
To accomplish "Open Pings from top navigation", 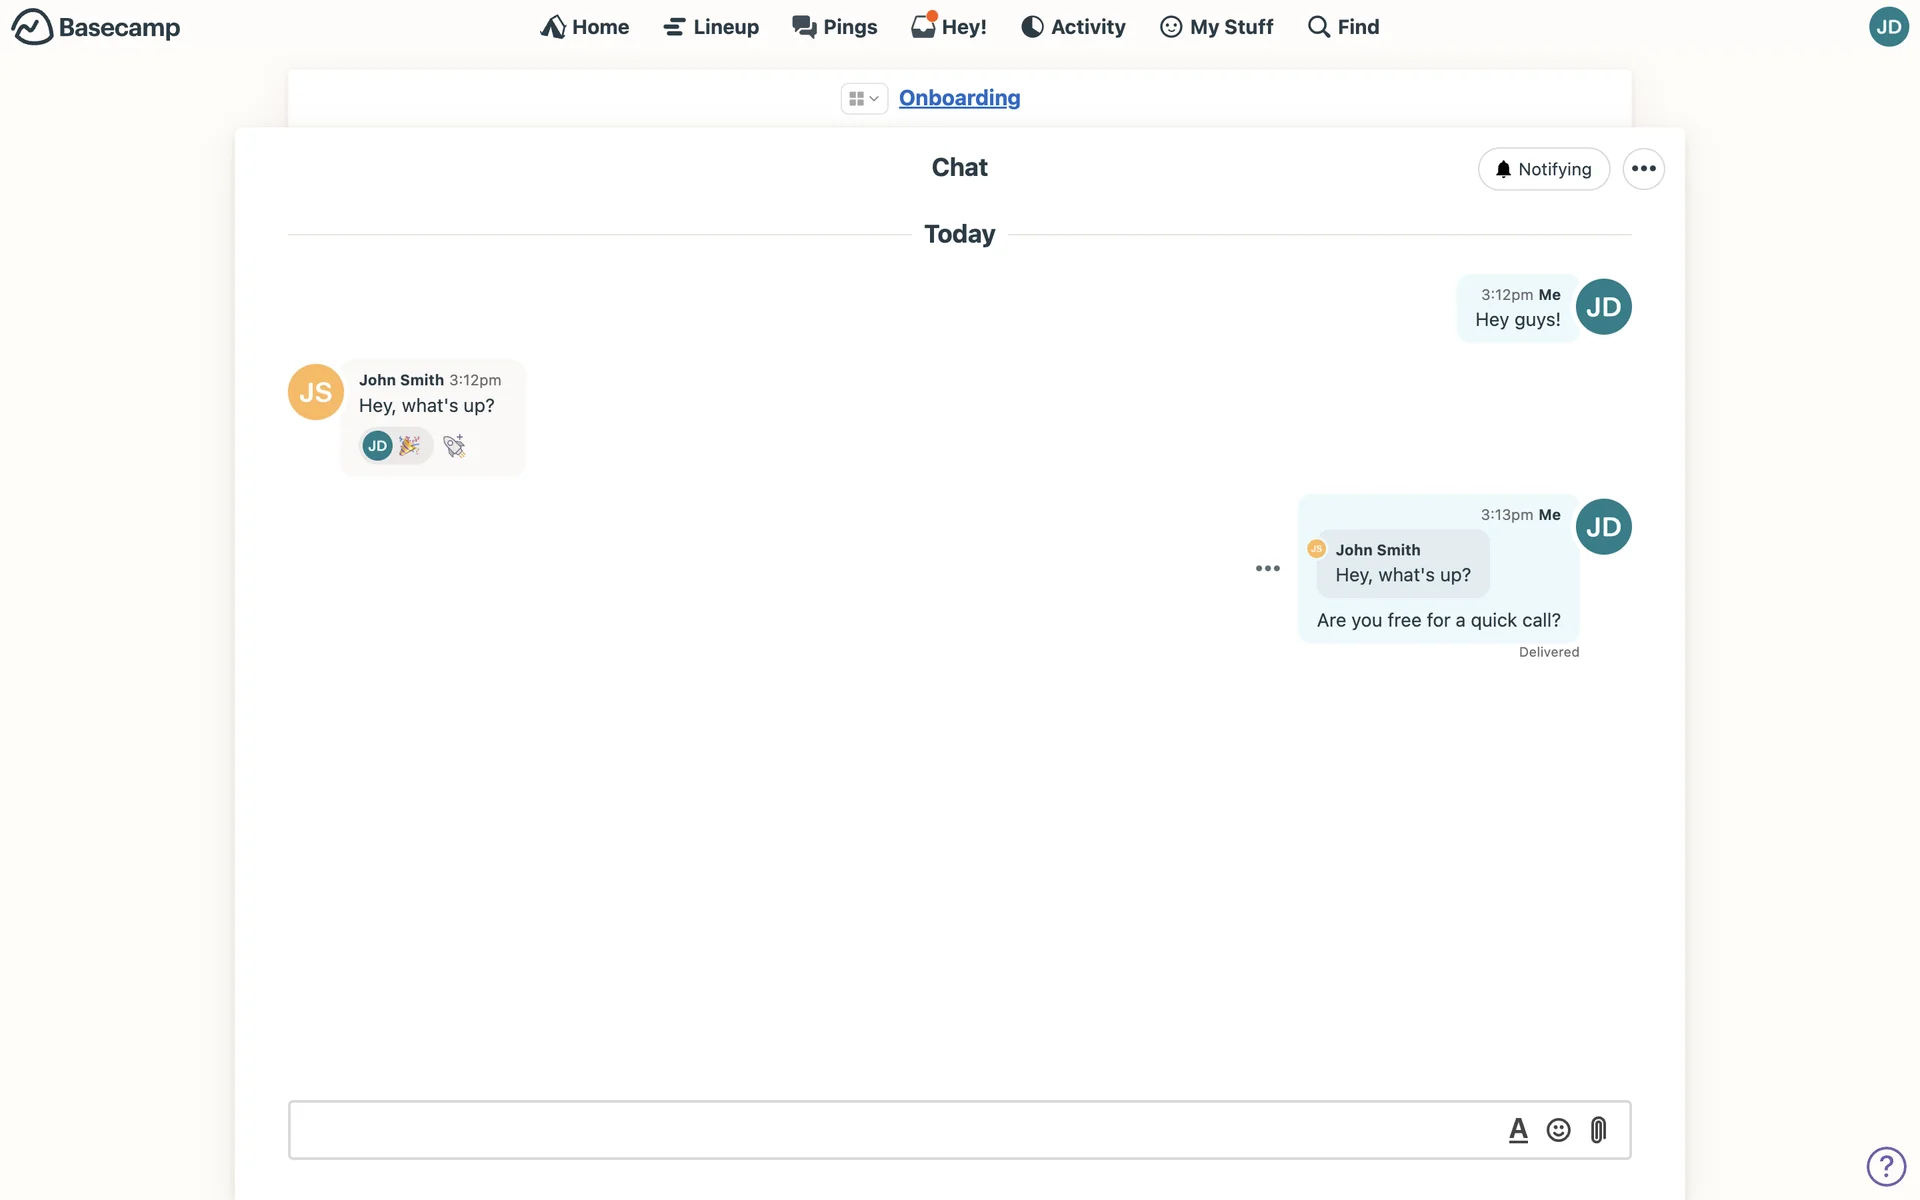I will click(835, 27).
